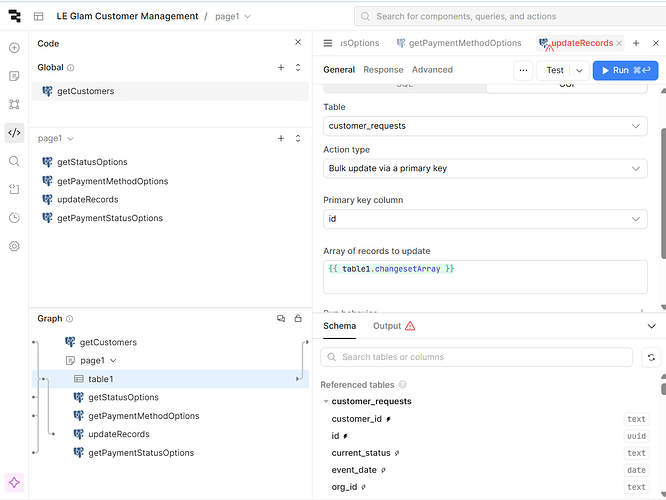The width and height of the screenshot is (666, 500).
Task: Collapse the customer_requests schema table
Action: [x=324, y=402]
